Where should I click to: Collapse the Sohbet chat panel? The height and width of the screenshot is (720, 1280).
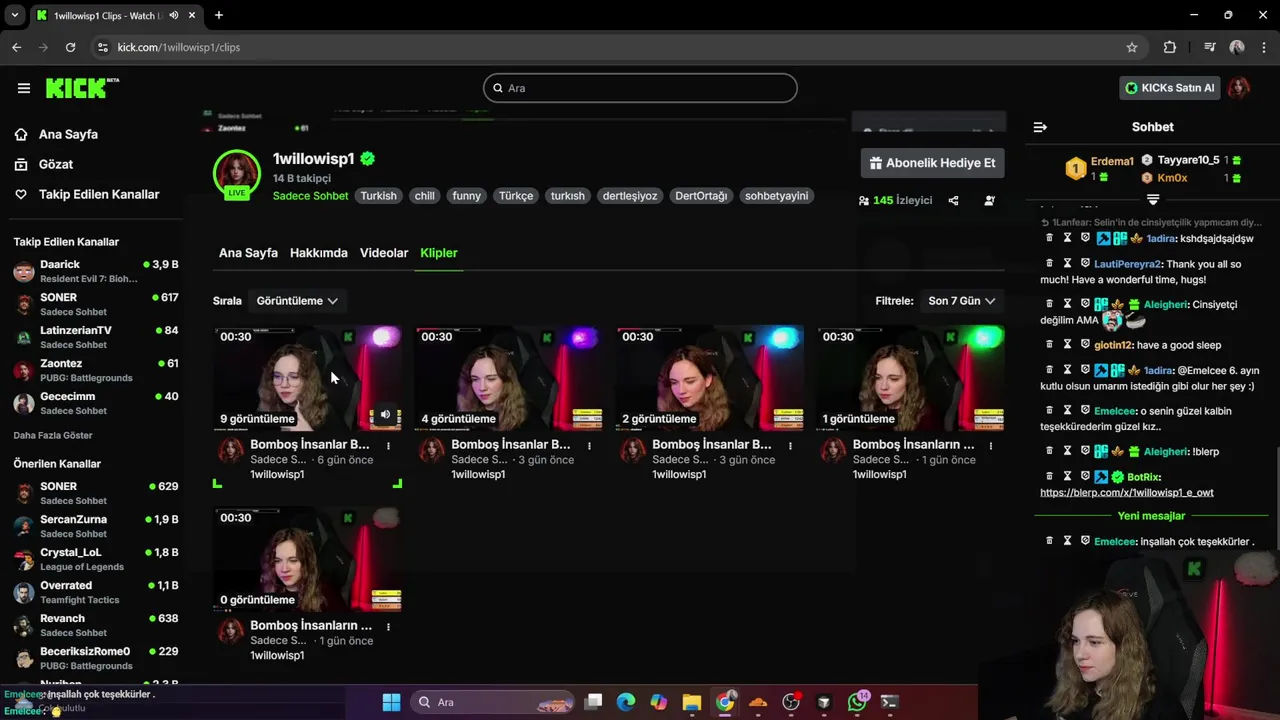click(1040, 127)
